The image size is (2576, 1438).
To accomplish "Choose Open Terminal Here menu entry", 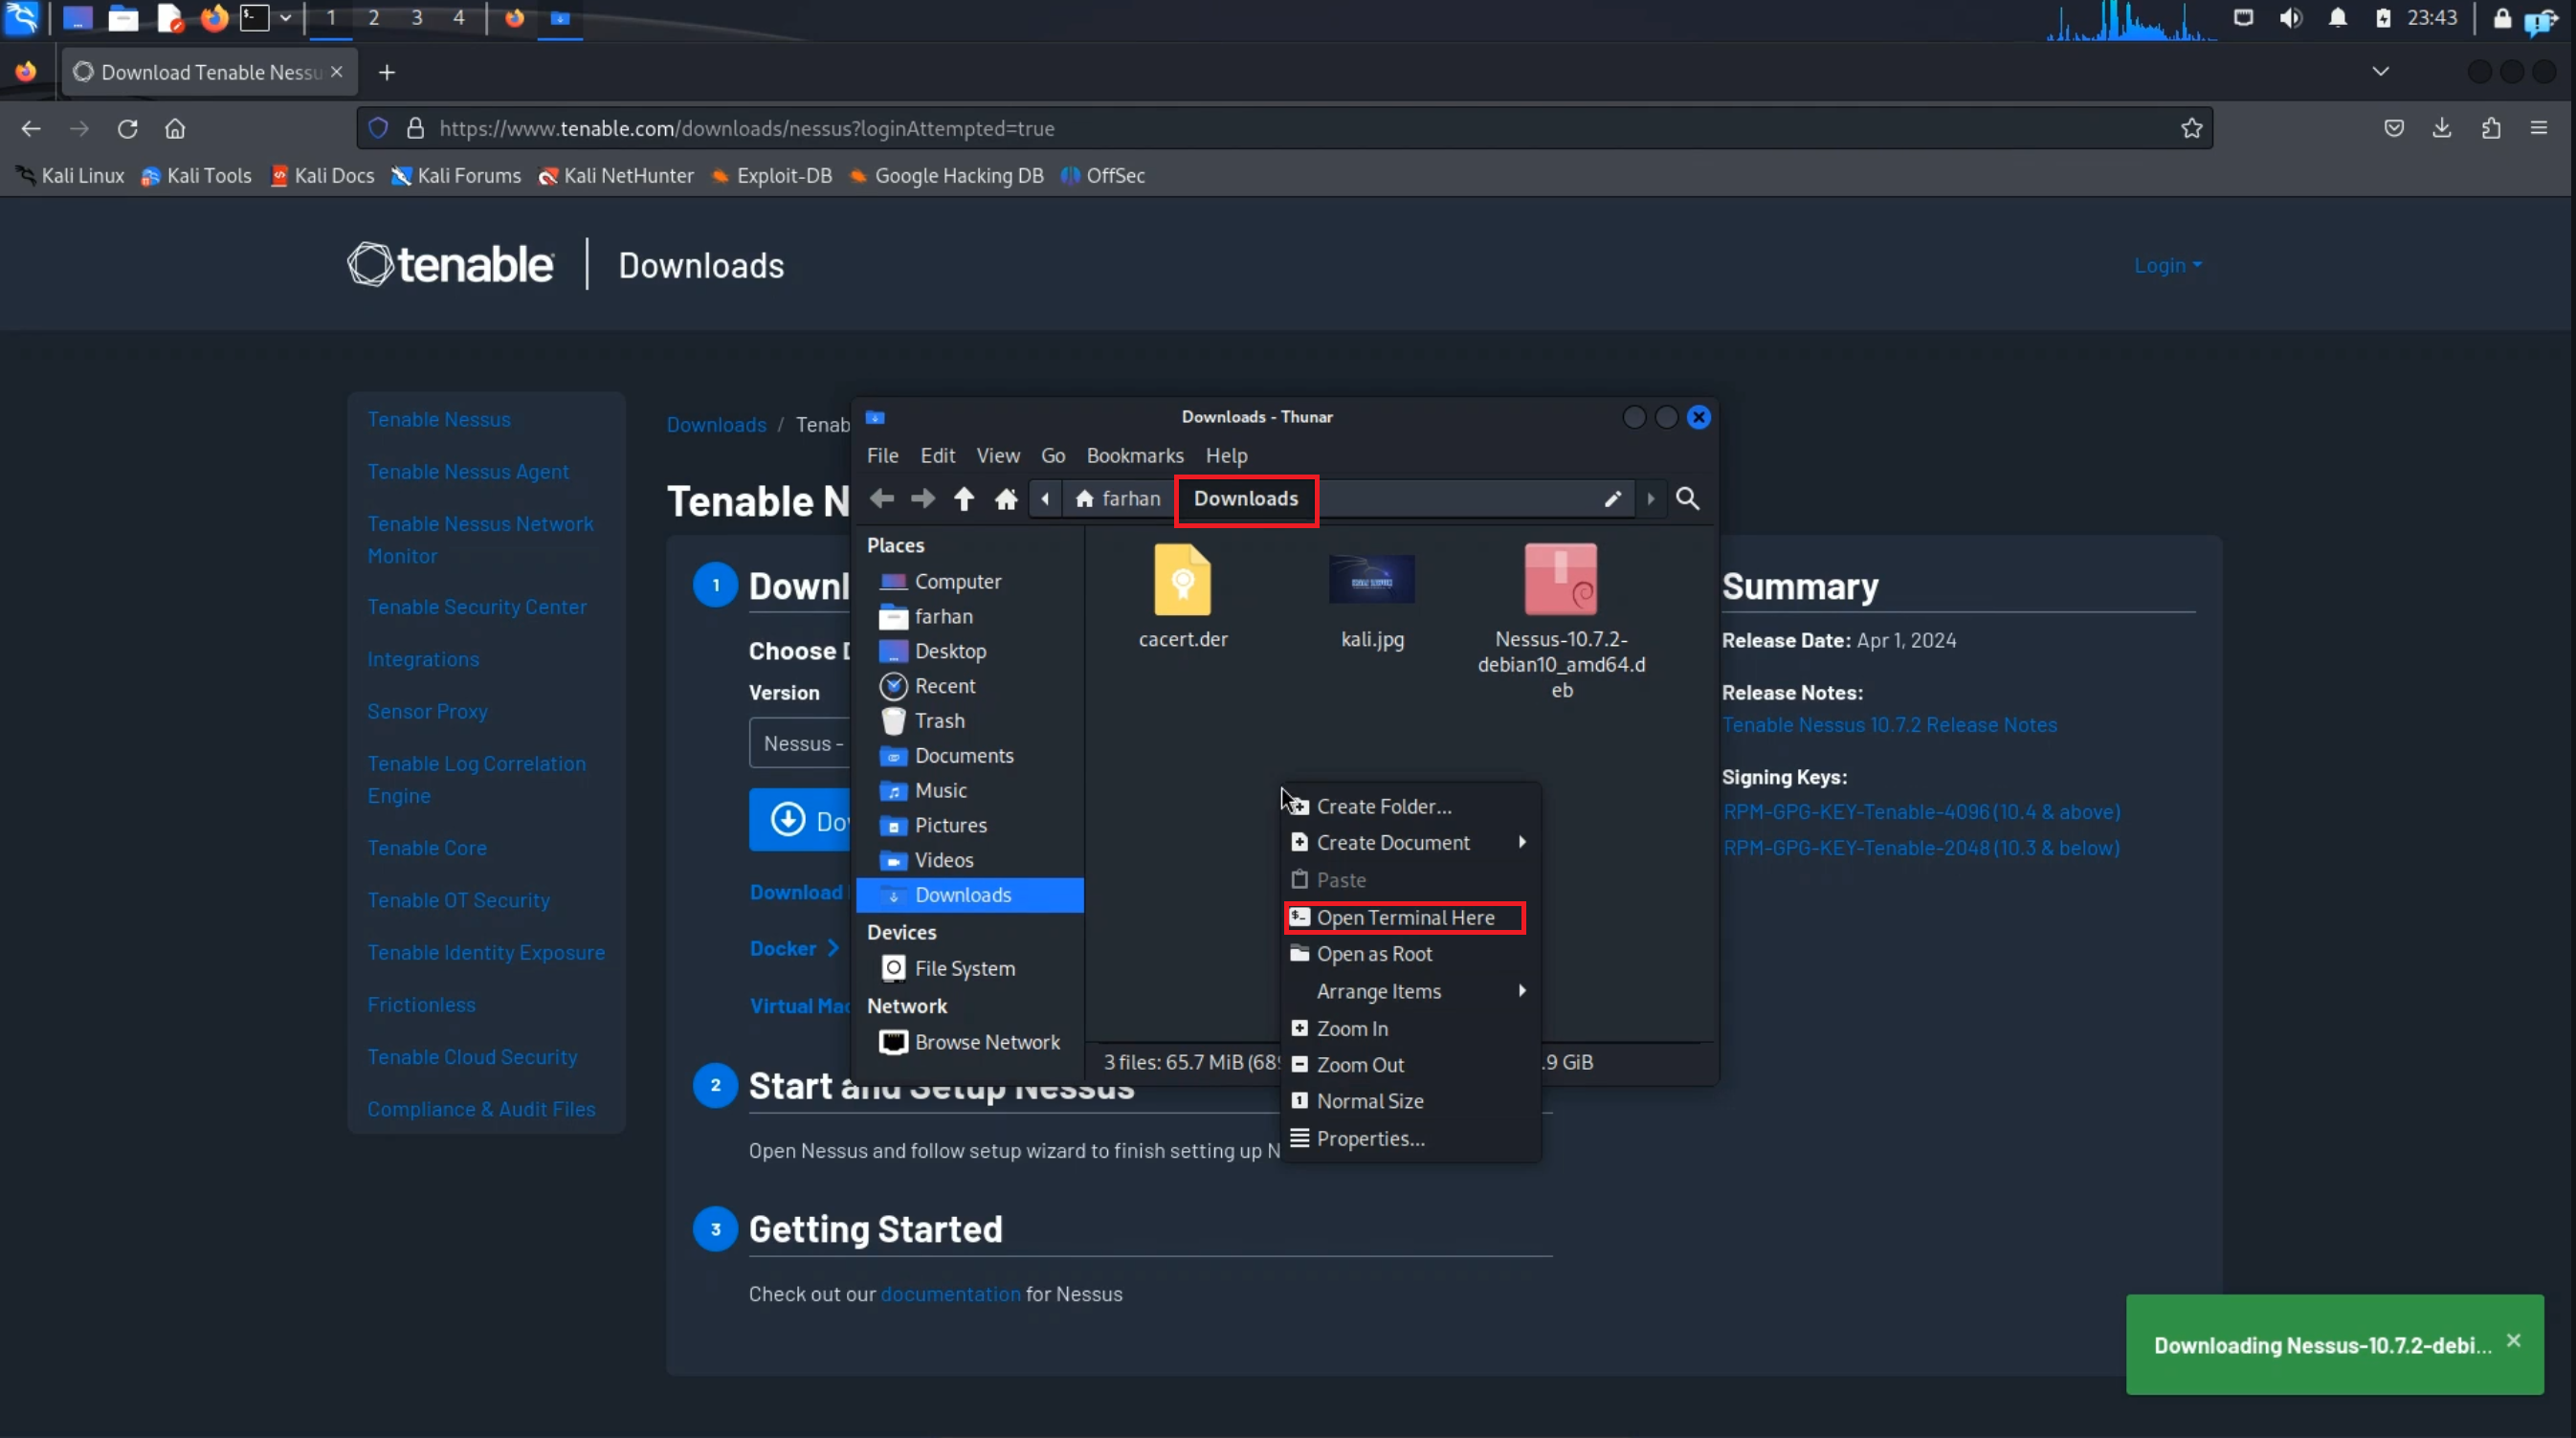I will 1404,917.
